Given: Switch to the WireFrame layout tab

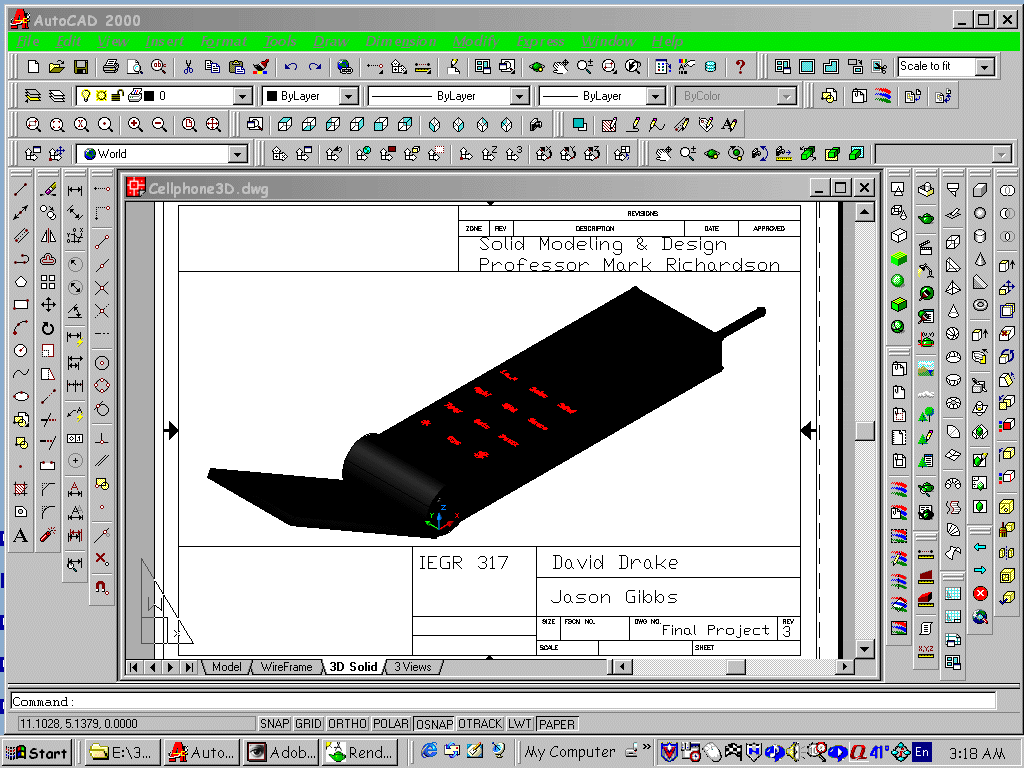Looking at the screenshot, I should (x=287, y=667).
